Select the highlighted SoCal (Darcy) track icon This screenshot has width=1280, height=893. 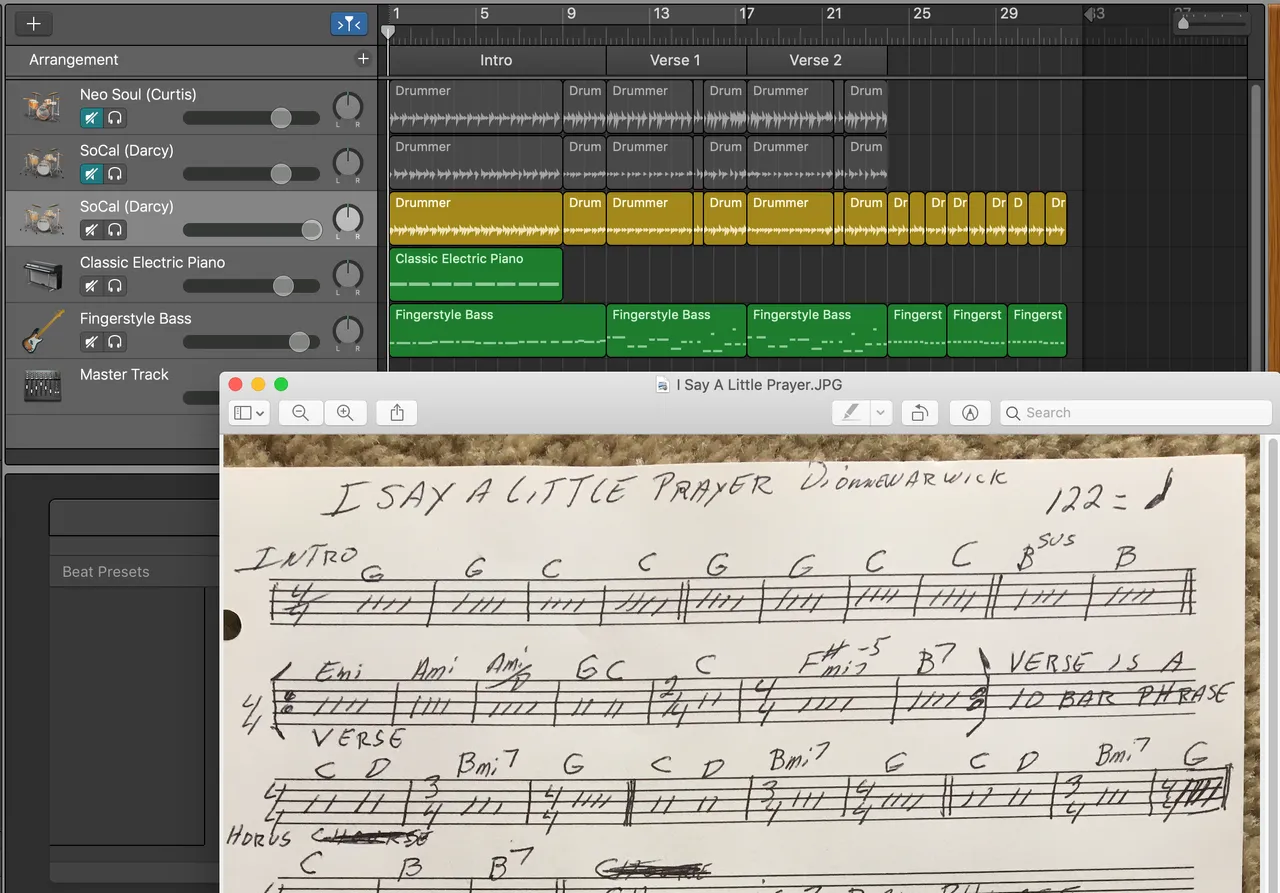[42, 219]
